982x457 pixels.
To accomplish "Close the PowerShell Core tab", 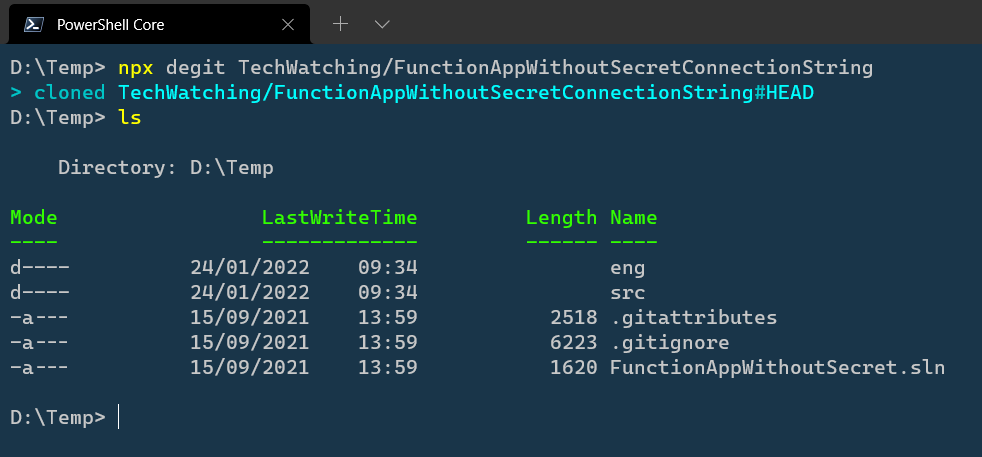I will coord(287,24).
